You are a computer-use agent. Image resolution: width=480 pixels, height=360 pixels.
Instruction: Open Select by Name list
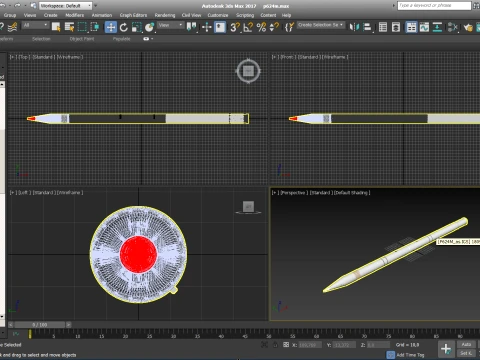tap(69, 27)
